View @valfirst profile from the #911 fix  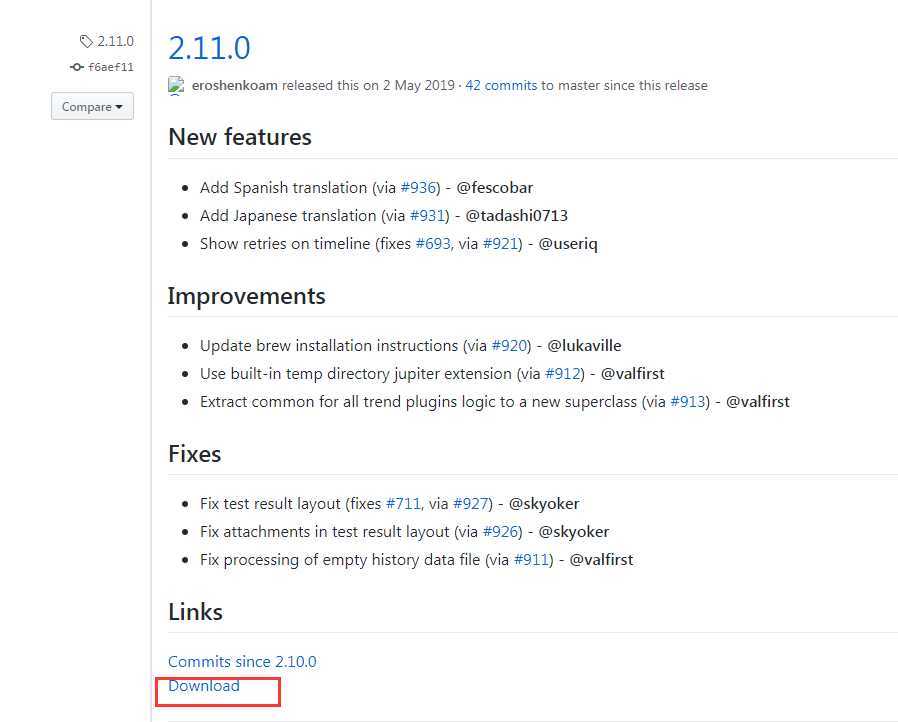click(601, 560)
